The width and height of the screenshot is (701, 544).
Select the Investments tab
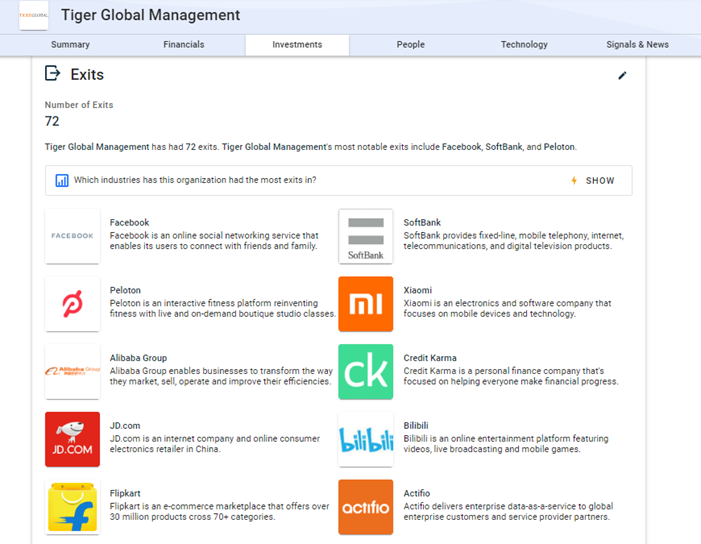[x=297, y=45]
